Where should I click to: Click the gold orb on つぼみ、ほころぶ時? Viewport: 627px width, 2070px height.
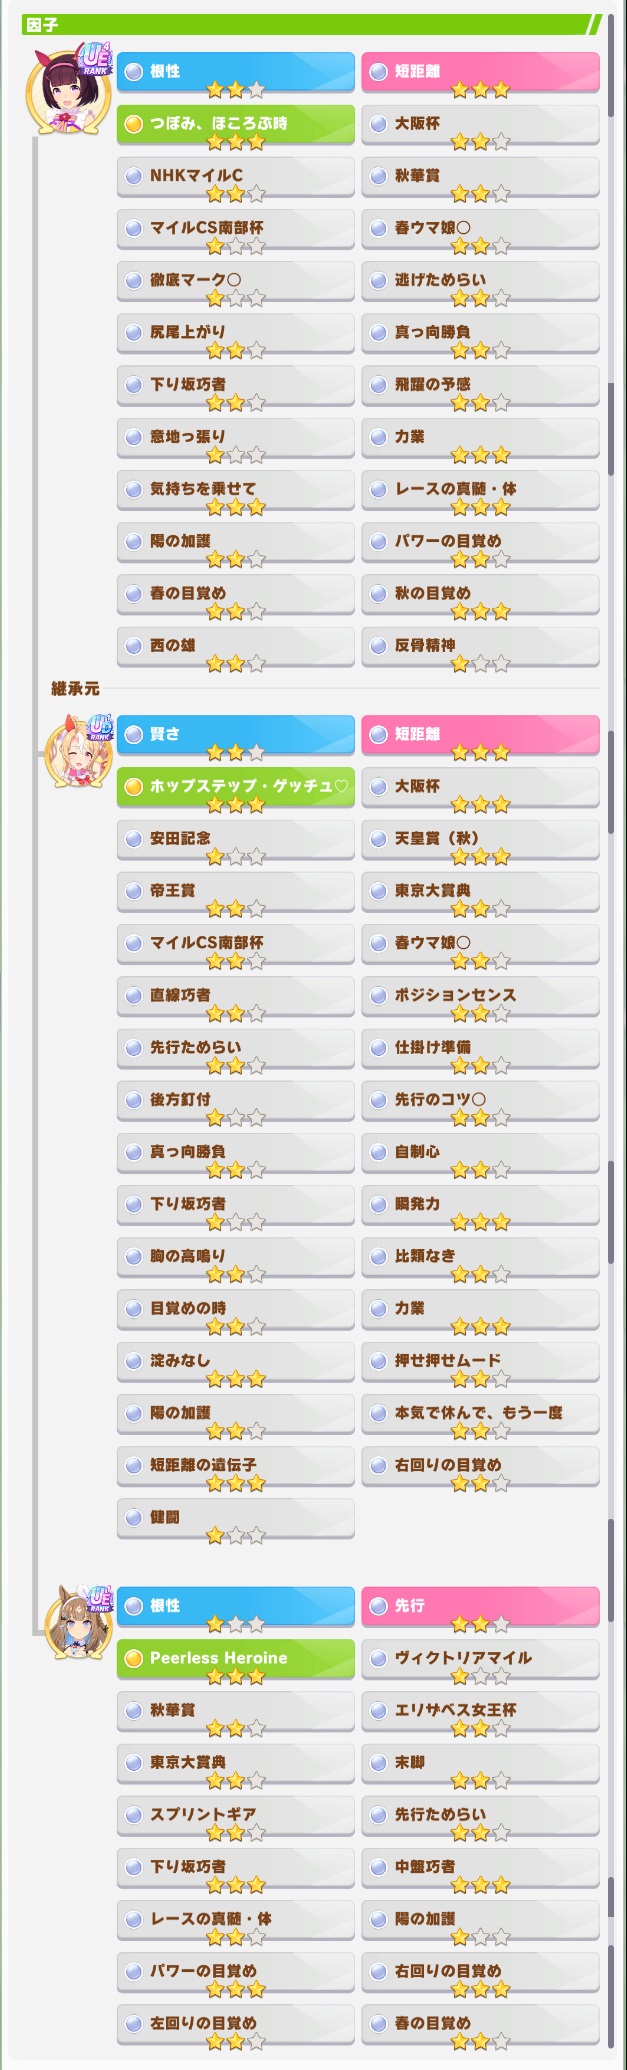(x=133, y=124)
